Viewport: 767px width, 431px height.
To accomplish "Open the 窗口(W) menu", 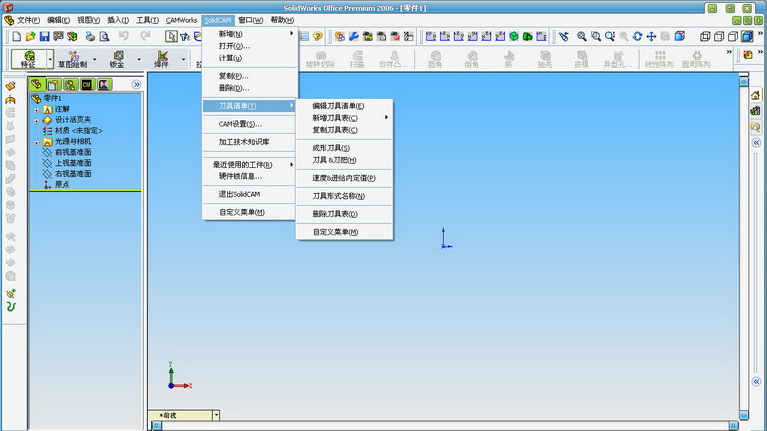I will 250,20.
